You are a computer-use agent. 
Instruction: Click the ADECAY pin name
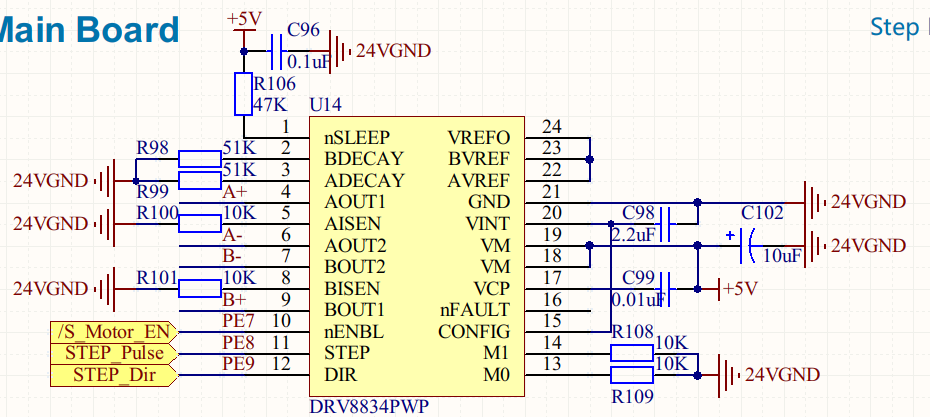tap(365, 180)
